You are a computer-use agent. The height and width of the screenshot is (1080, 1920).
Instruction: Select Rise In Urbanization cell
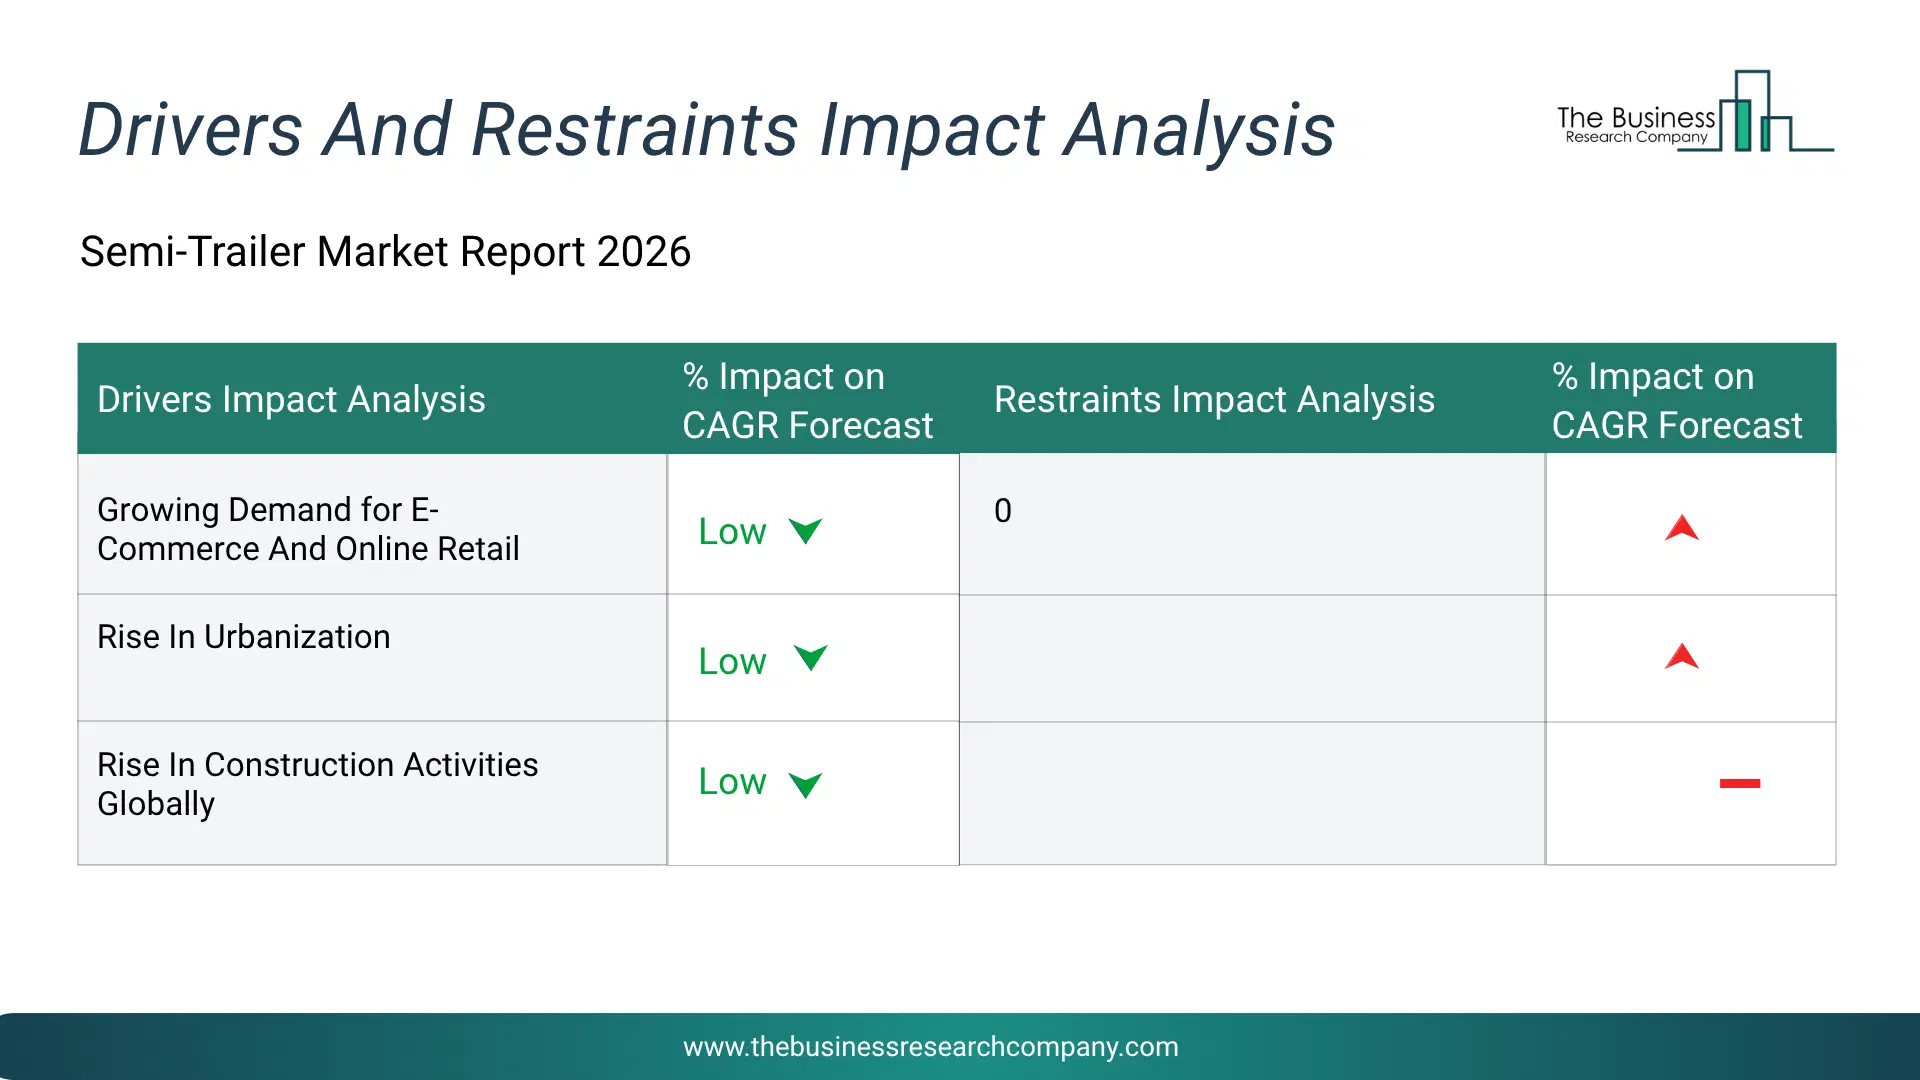tap(372, 658)
